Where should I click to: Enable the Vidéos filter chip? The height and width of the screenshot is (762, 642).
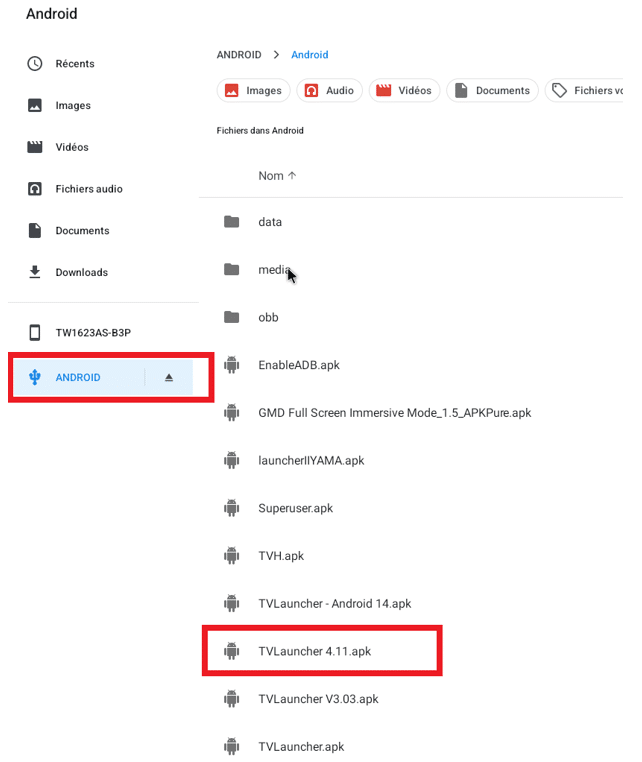(x=404, y=91)
